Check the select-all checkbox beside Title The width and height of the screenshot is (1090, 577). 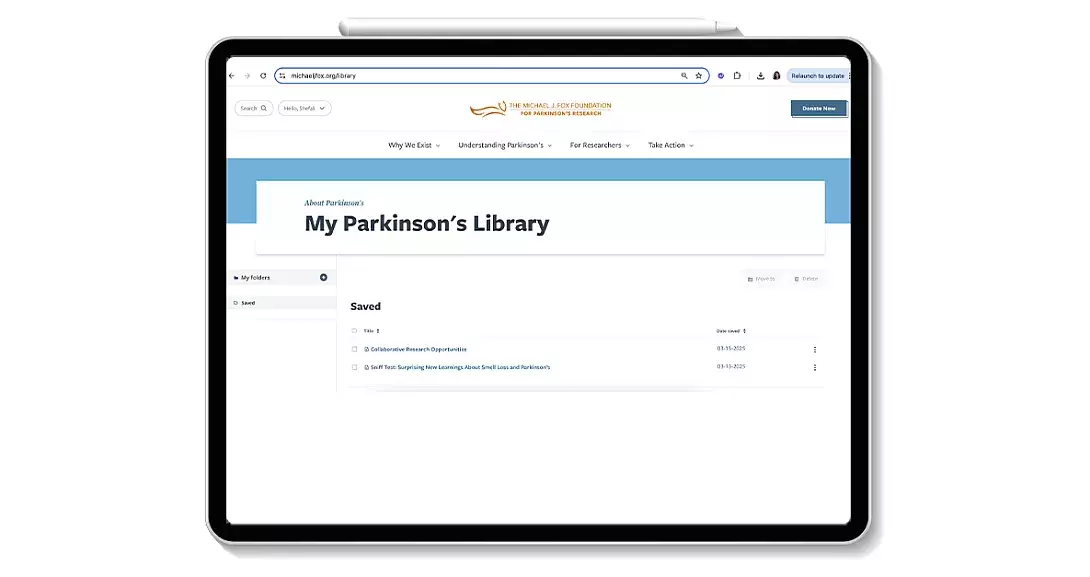(354, 331)
